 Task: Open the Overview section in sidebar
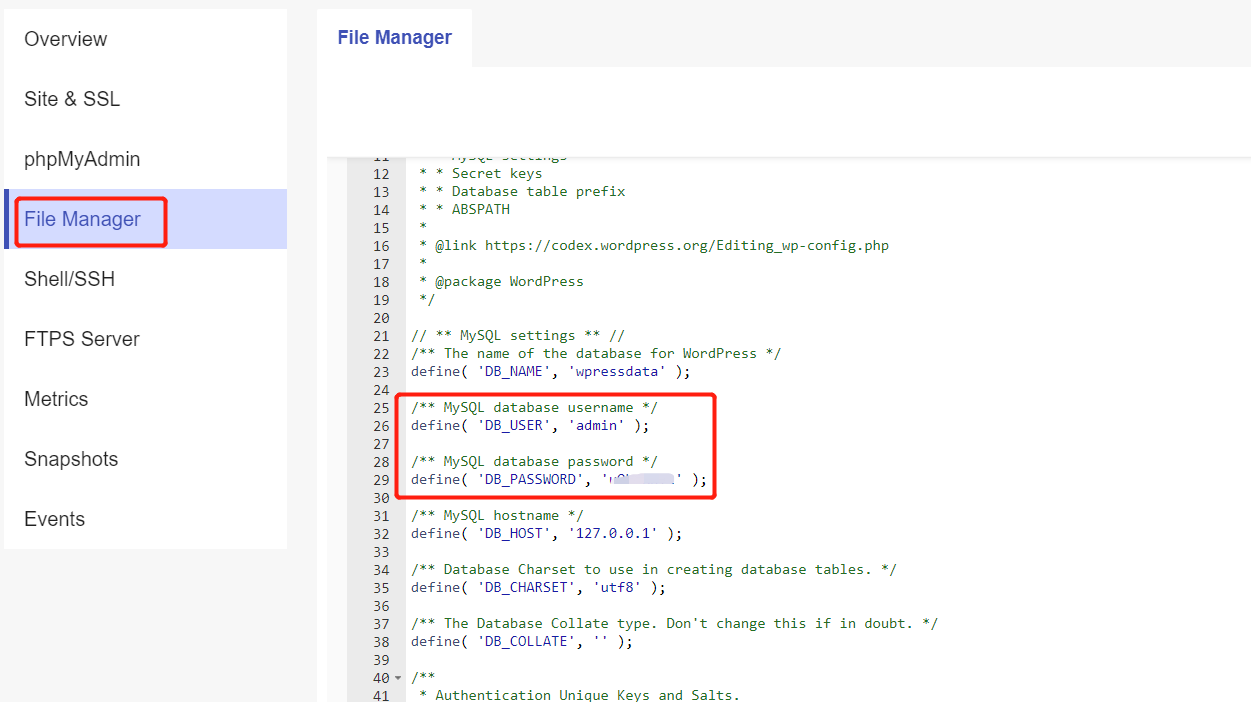coord(145,39)
